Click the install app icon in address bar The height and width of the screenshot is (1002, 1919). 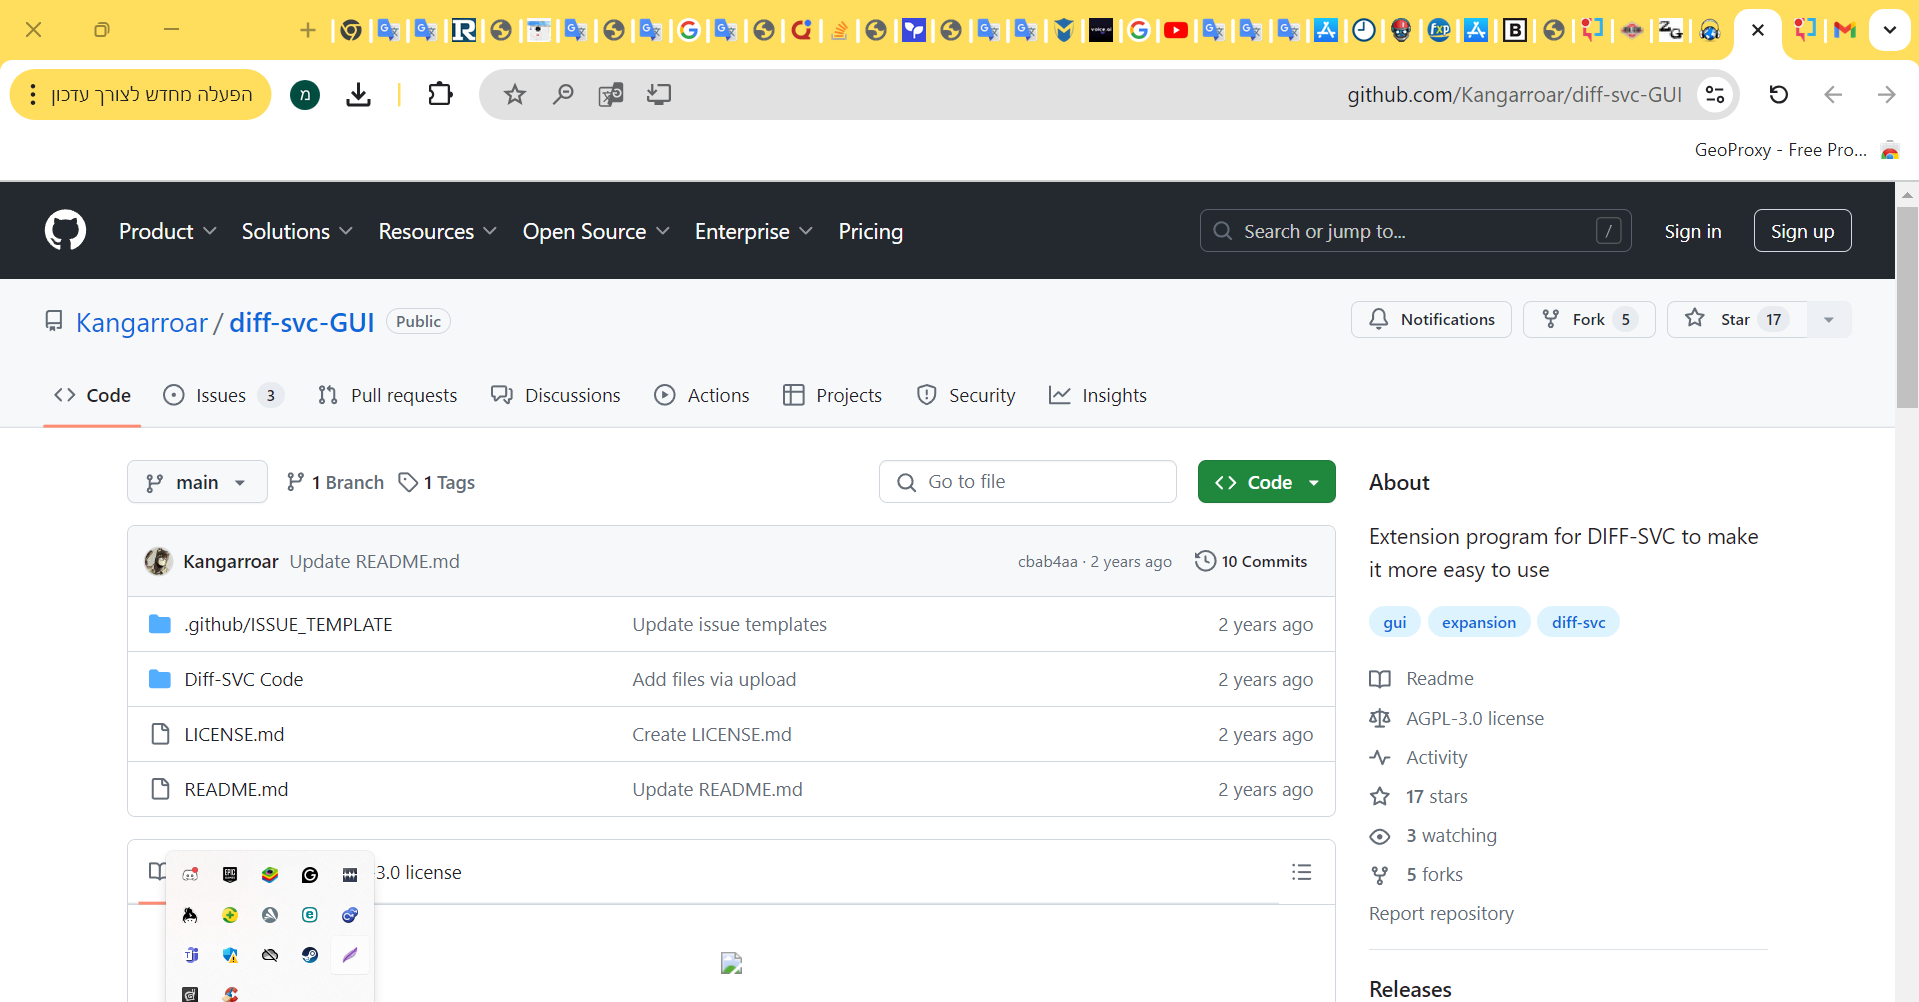click(658, 94)
